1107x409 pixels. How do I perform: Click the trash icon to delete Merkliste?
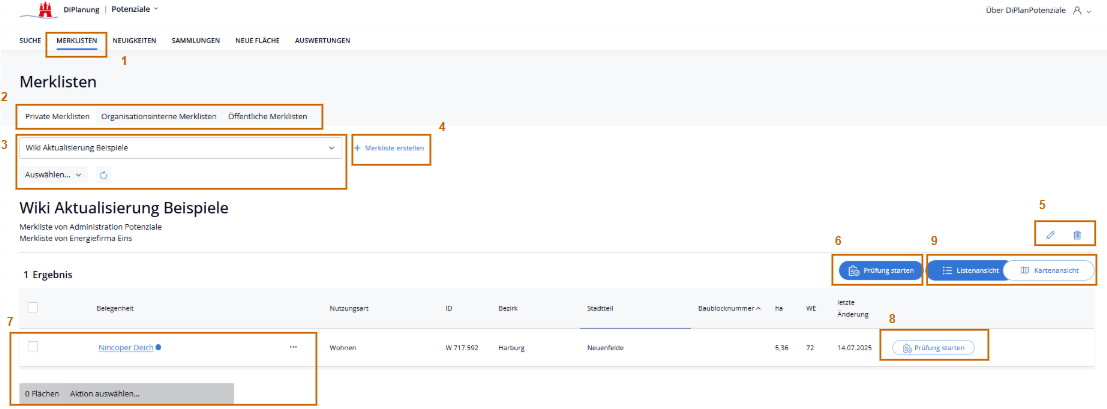click(x=1077, y=234)
